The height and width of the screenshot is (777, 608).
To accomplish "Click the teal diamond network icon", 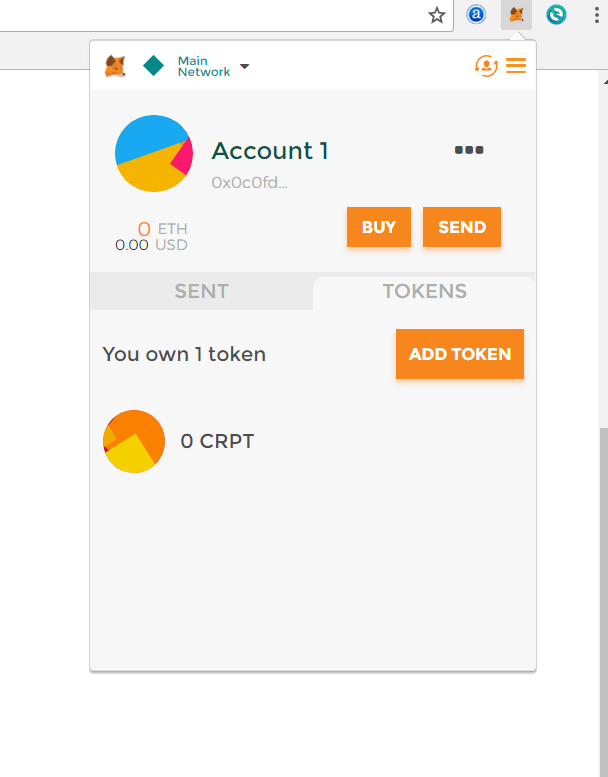I will coord(154,66).
